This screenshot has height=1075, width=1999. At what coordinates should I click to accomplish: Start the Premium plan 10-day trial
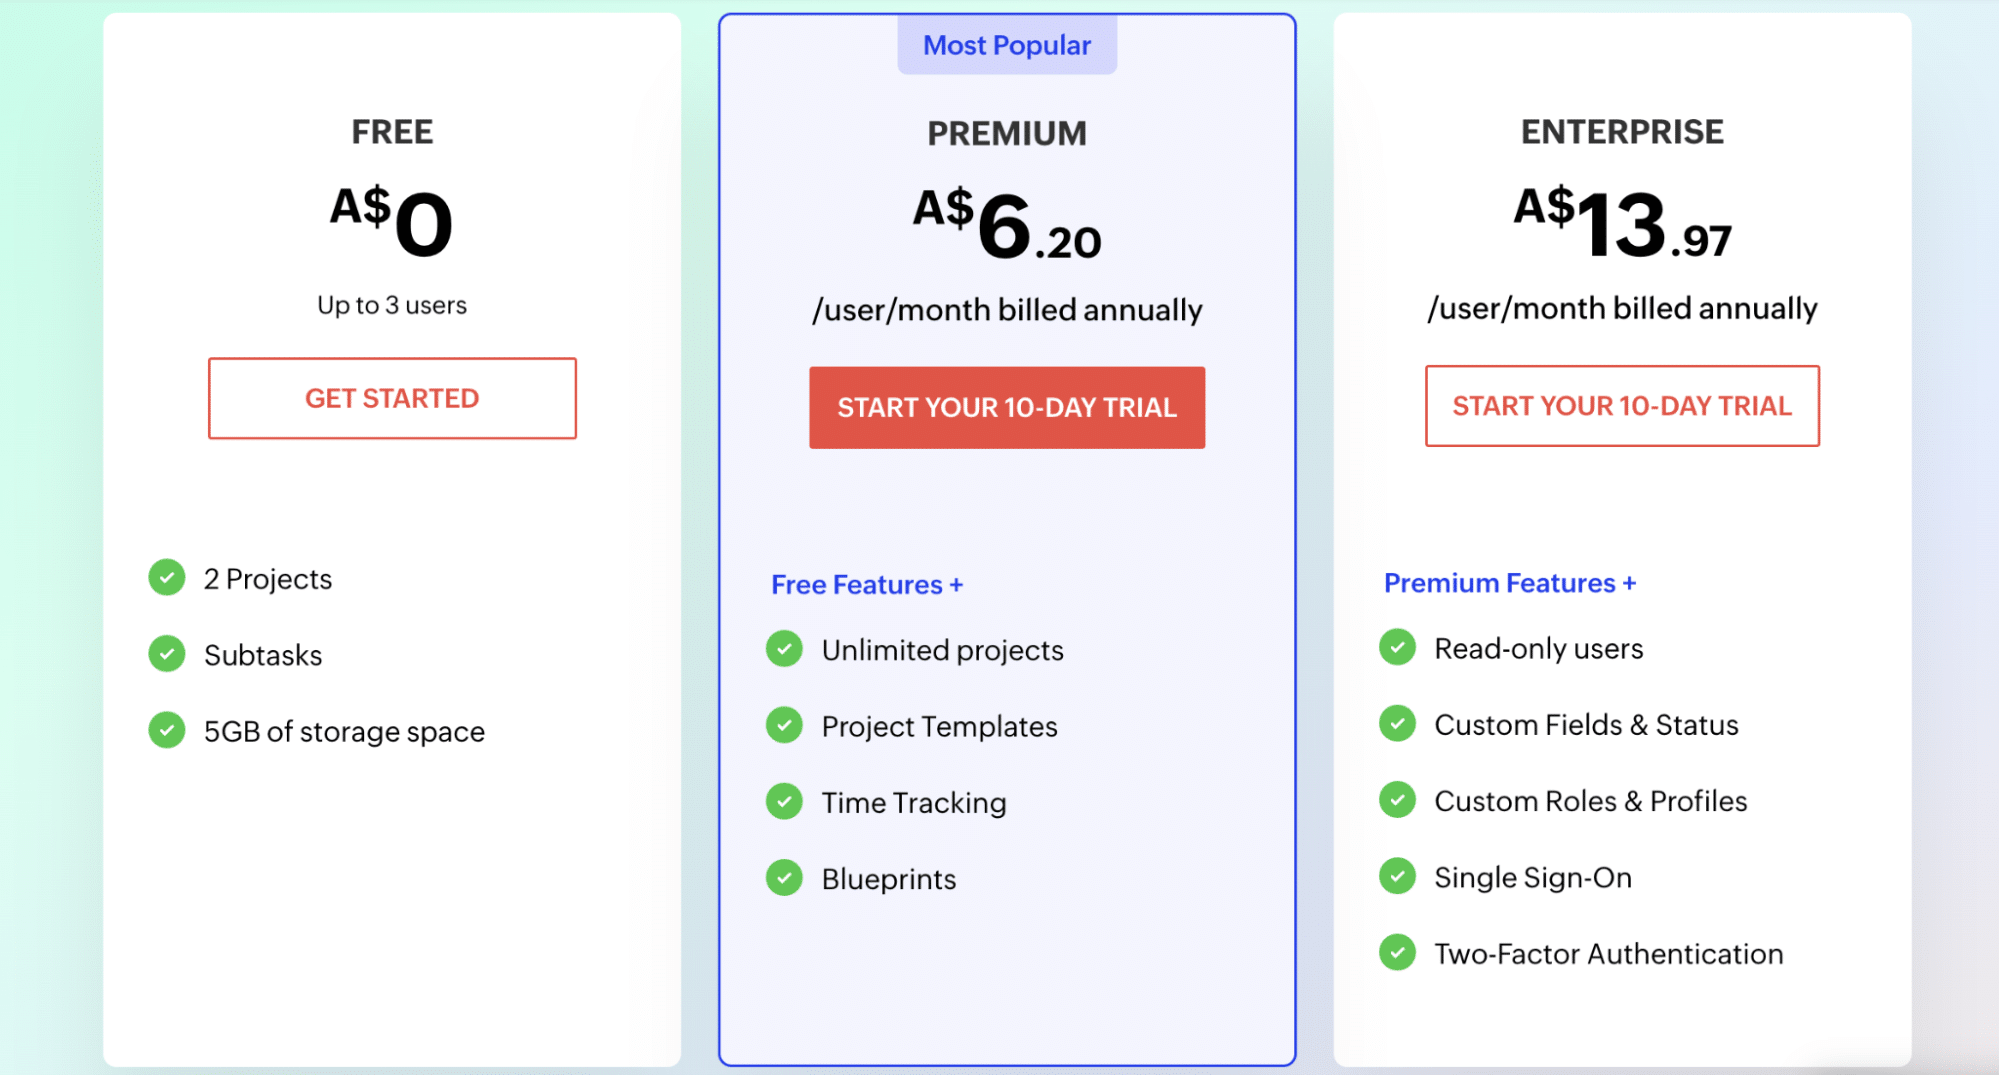tap(1007, 407)
